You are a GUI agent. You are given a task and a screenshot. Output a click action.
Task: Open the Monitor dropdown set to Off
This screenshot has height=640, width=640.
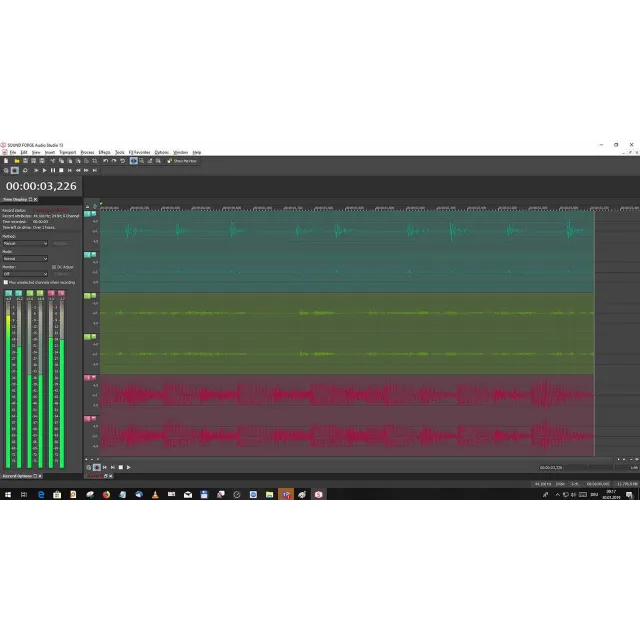pos(25,273)
